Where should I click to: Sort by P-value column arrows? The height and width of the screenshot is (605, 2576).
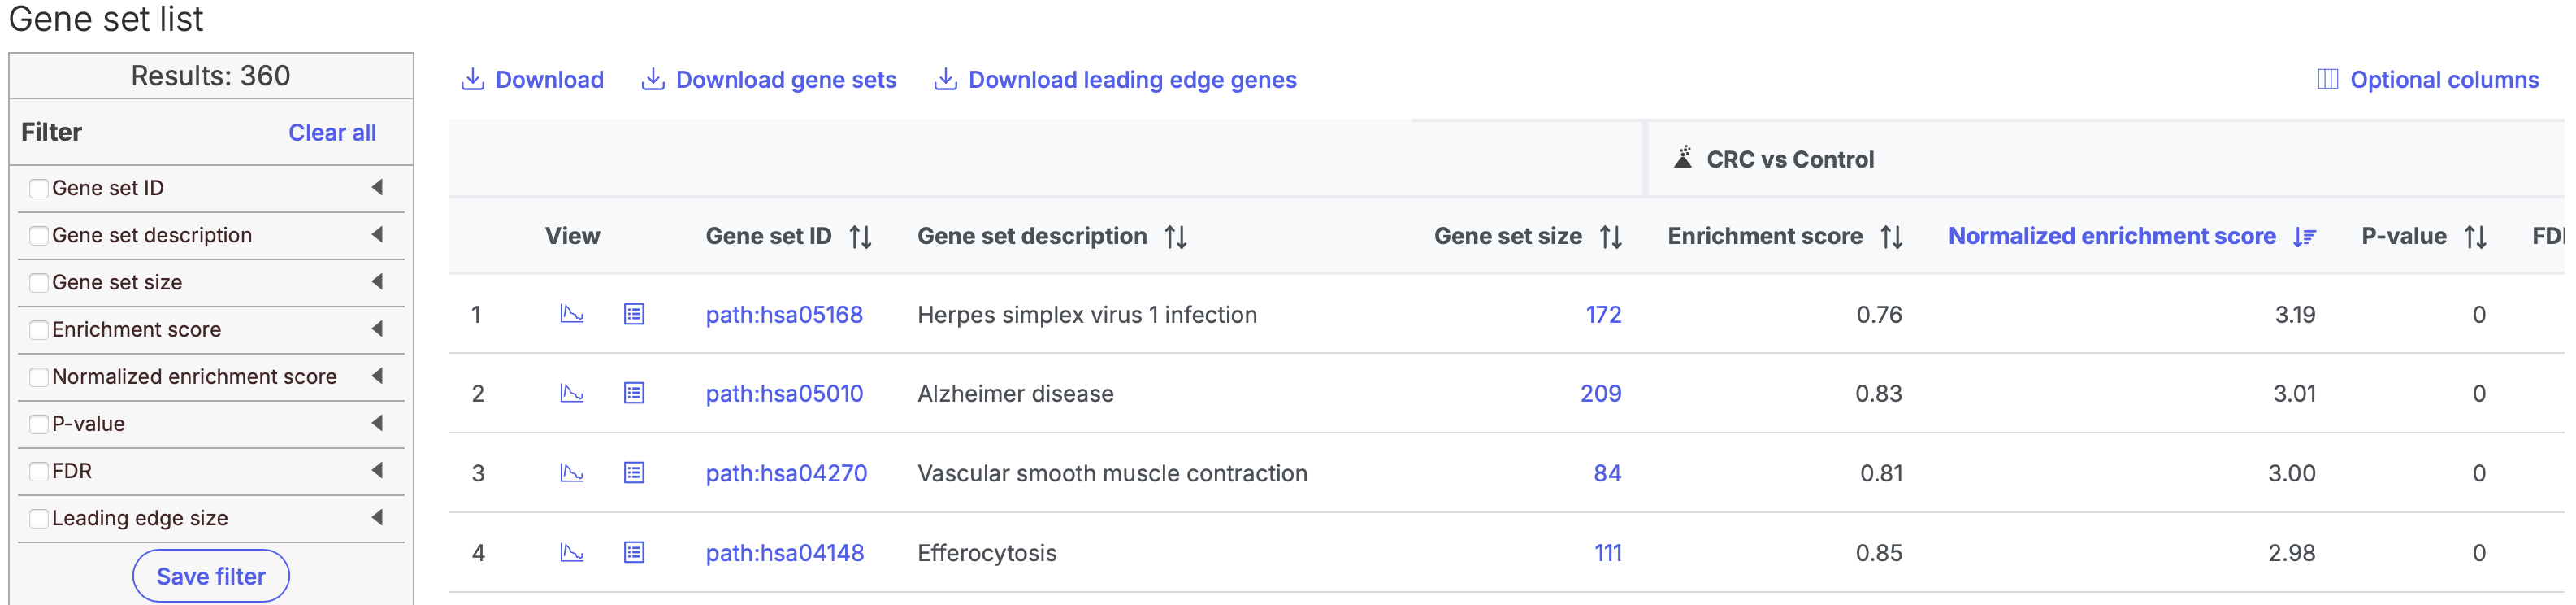tap(2475, 237)
